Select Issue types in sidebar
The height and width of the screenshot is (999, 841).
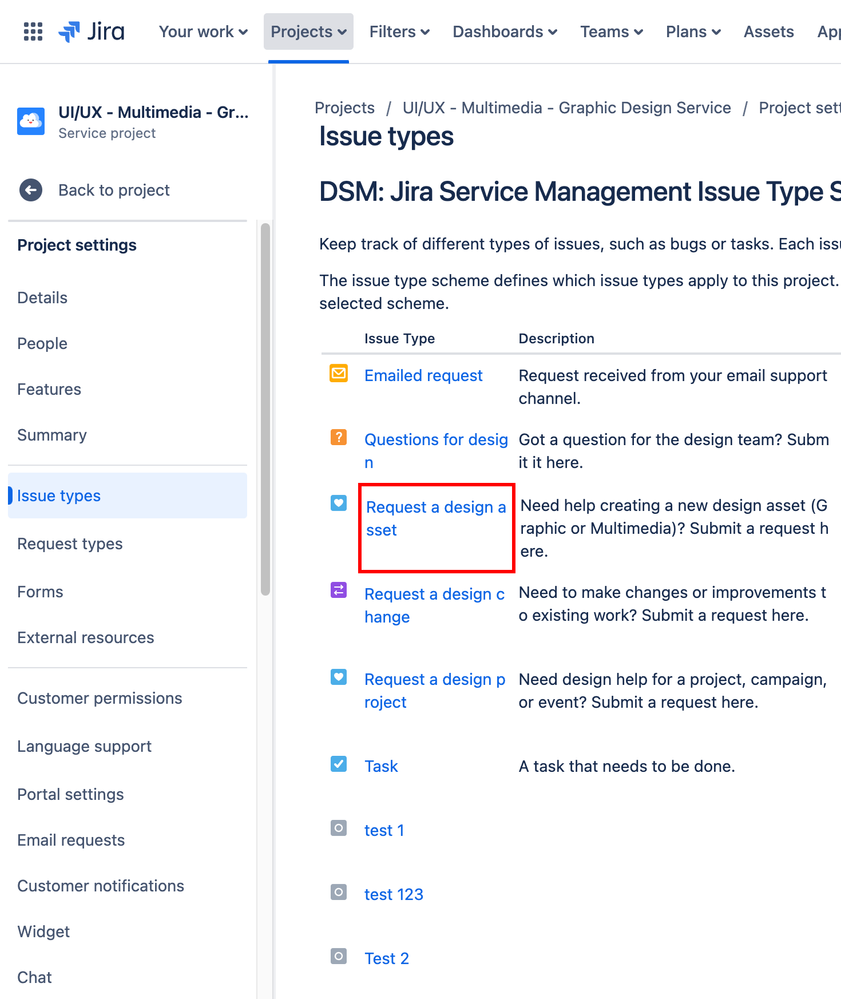pos(127,496)
